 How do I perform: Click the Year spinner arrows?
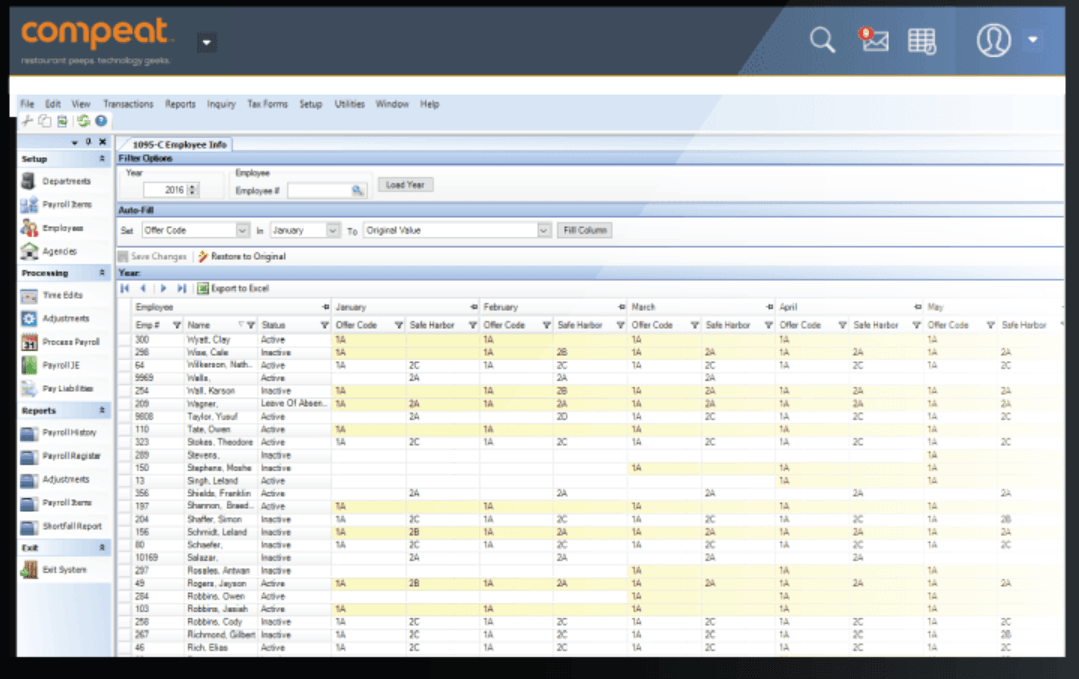pyautogui.click(x=193, y=190)
